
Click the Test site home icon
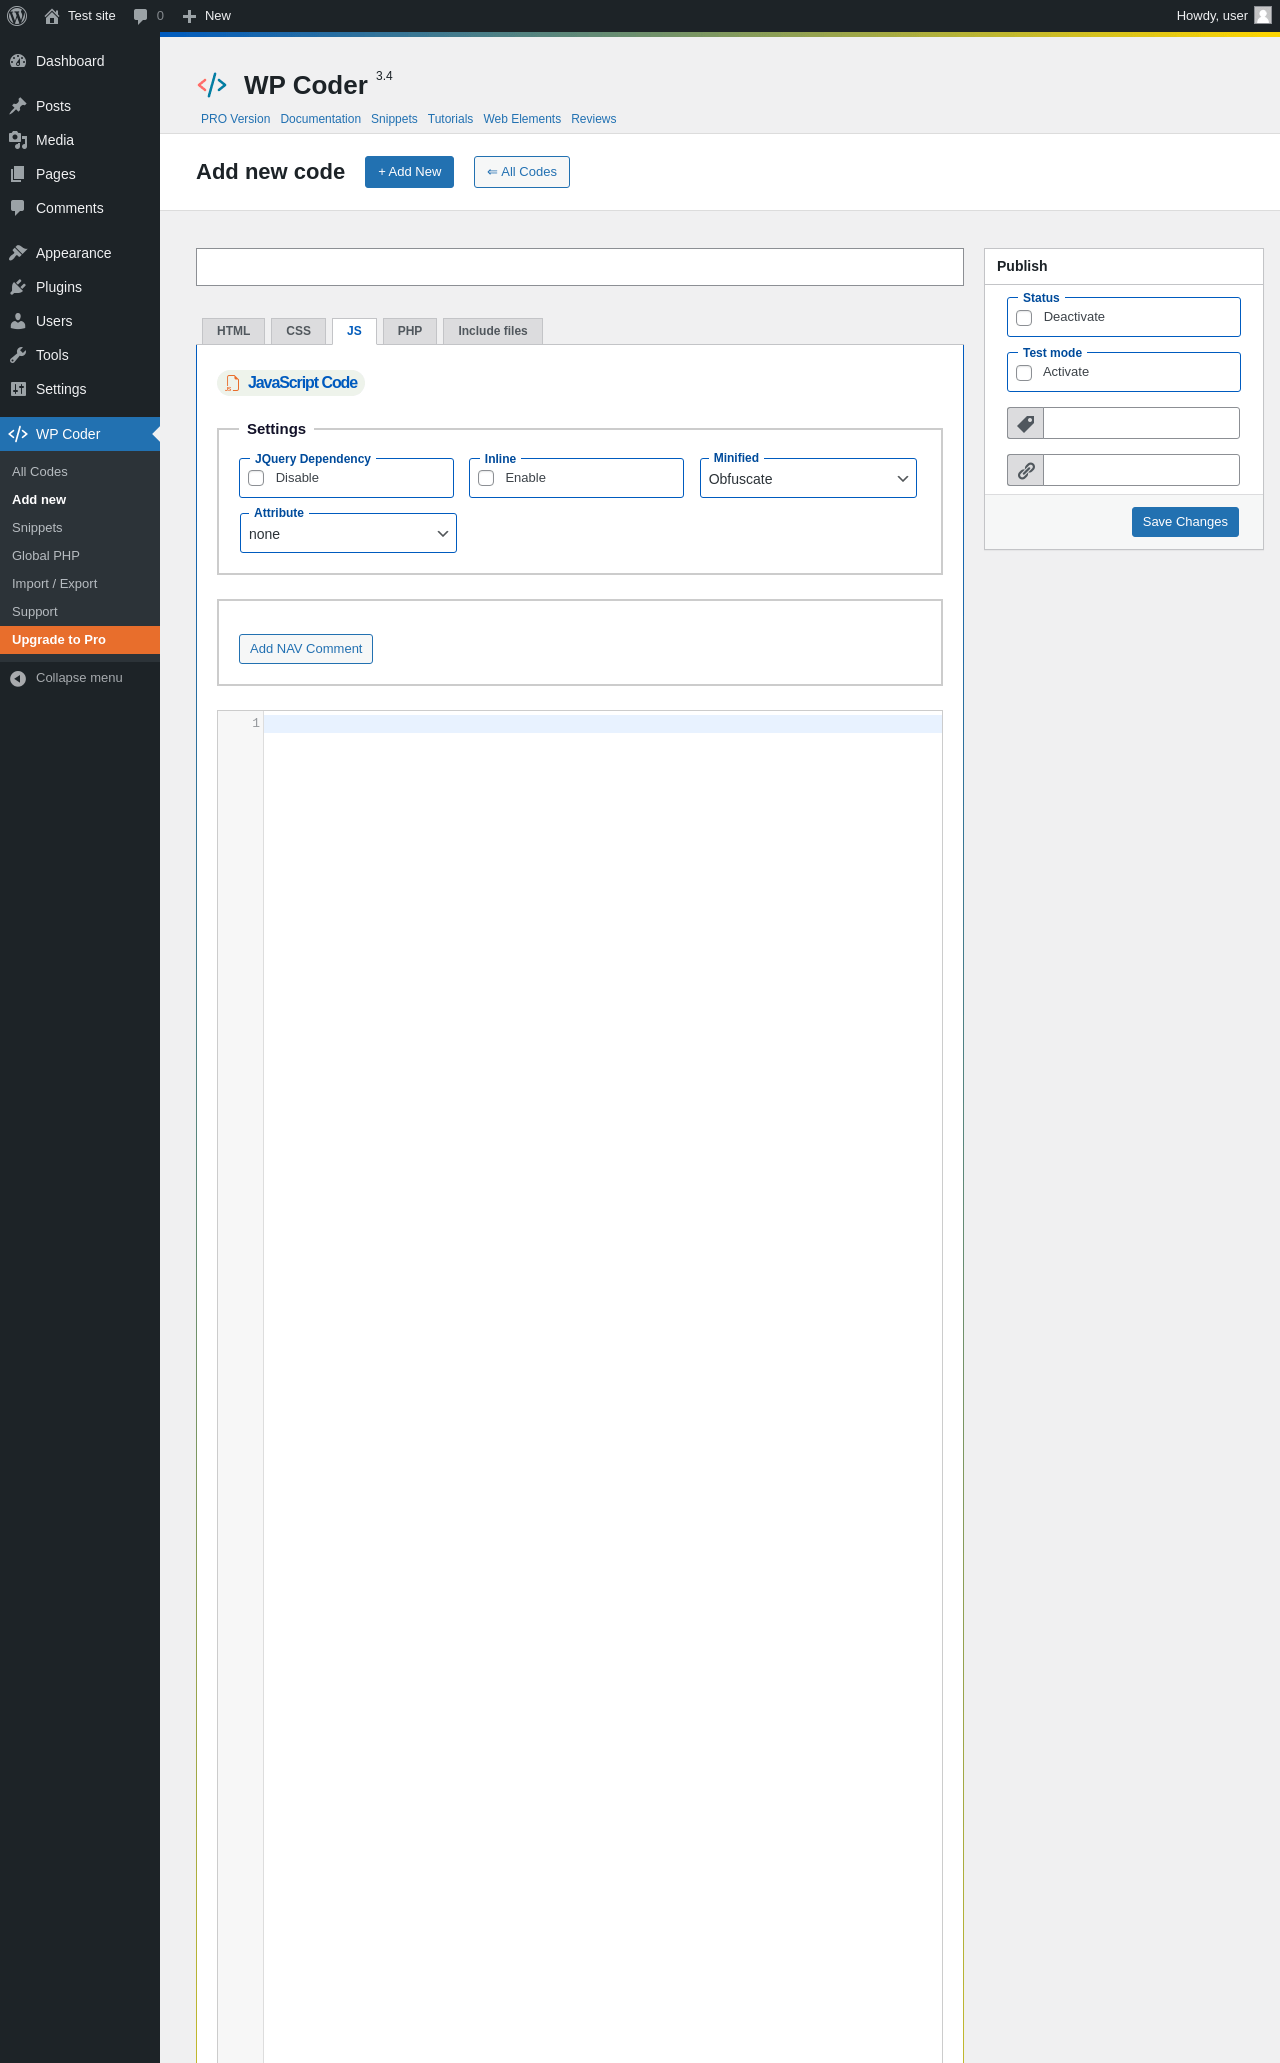pyautogui.click(x=52, y=16)
